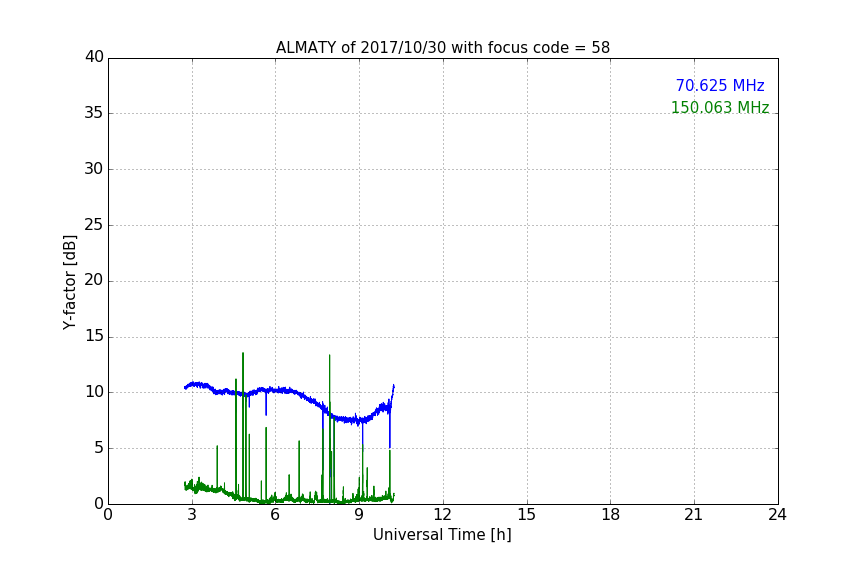864x576 pixels.
Task: Click the y-axis tick label '25'
Action: 94,224
